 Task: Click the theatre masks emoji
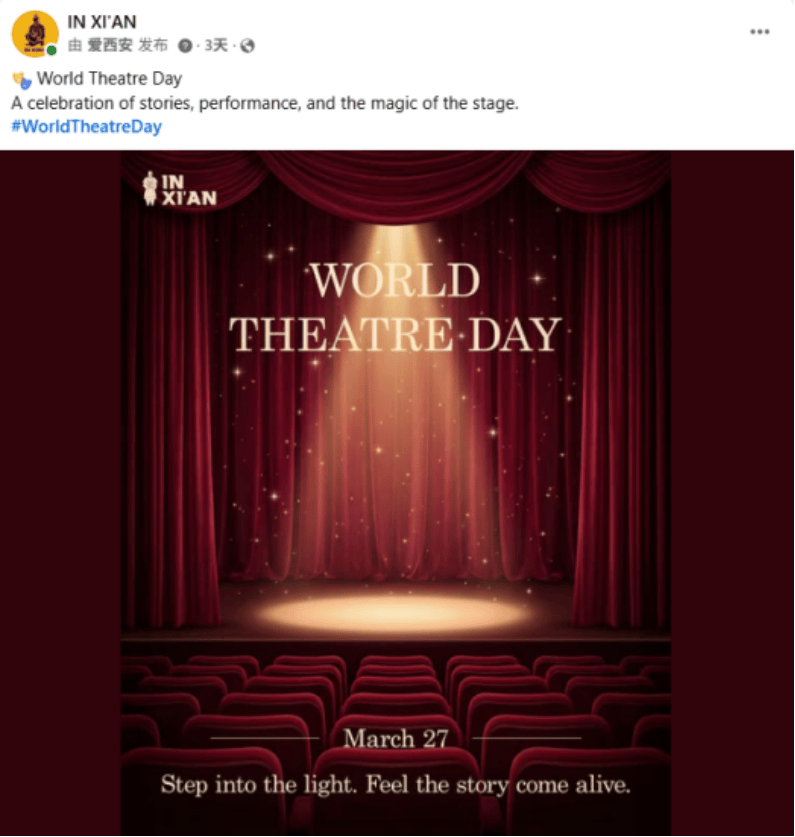(x=22, y=79)
